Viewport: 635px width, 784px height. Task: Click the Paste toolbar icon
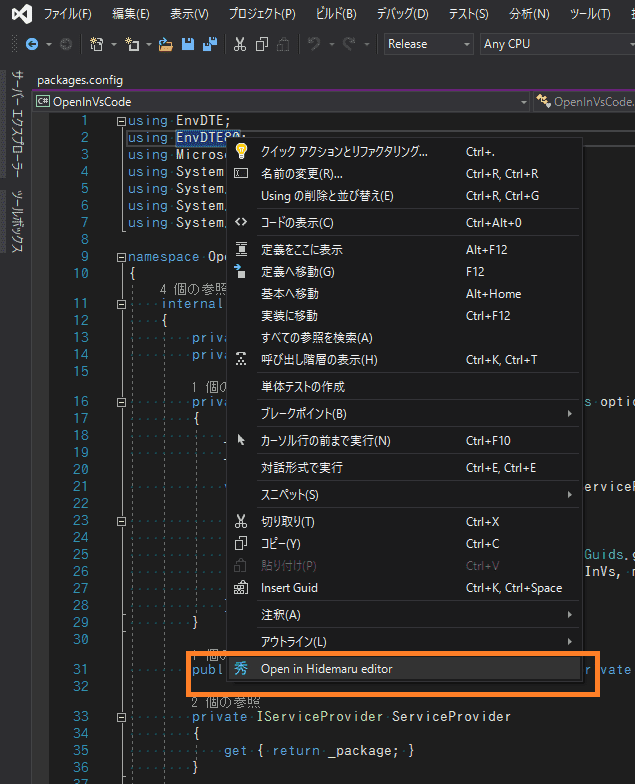283,44
